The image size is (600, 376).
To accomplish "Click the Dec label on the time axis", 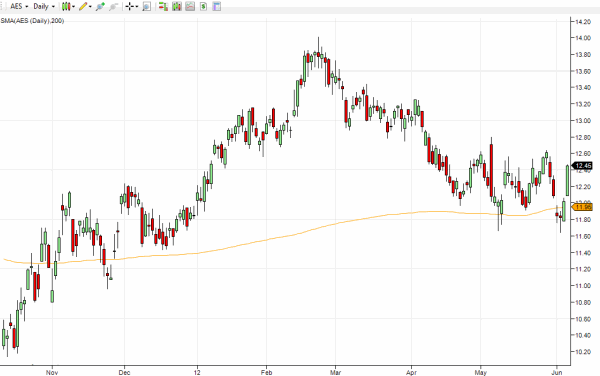I will (124, 372).
